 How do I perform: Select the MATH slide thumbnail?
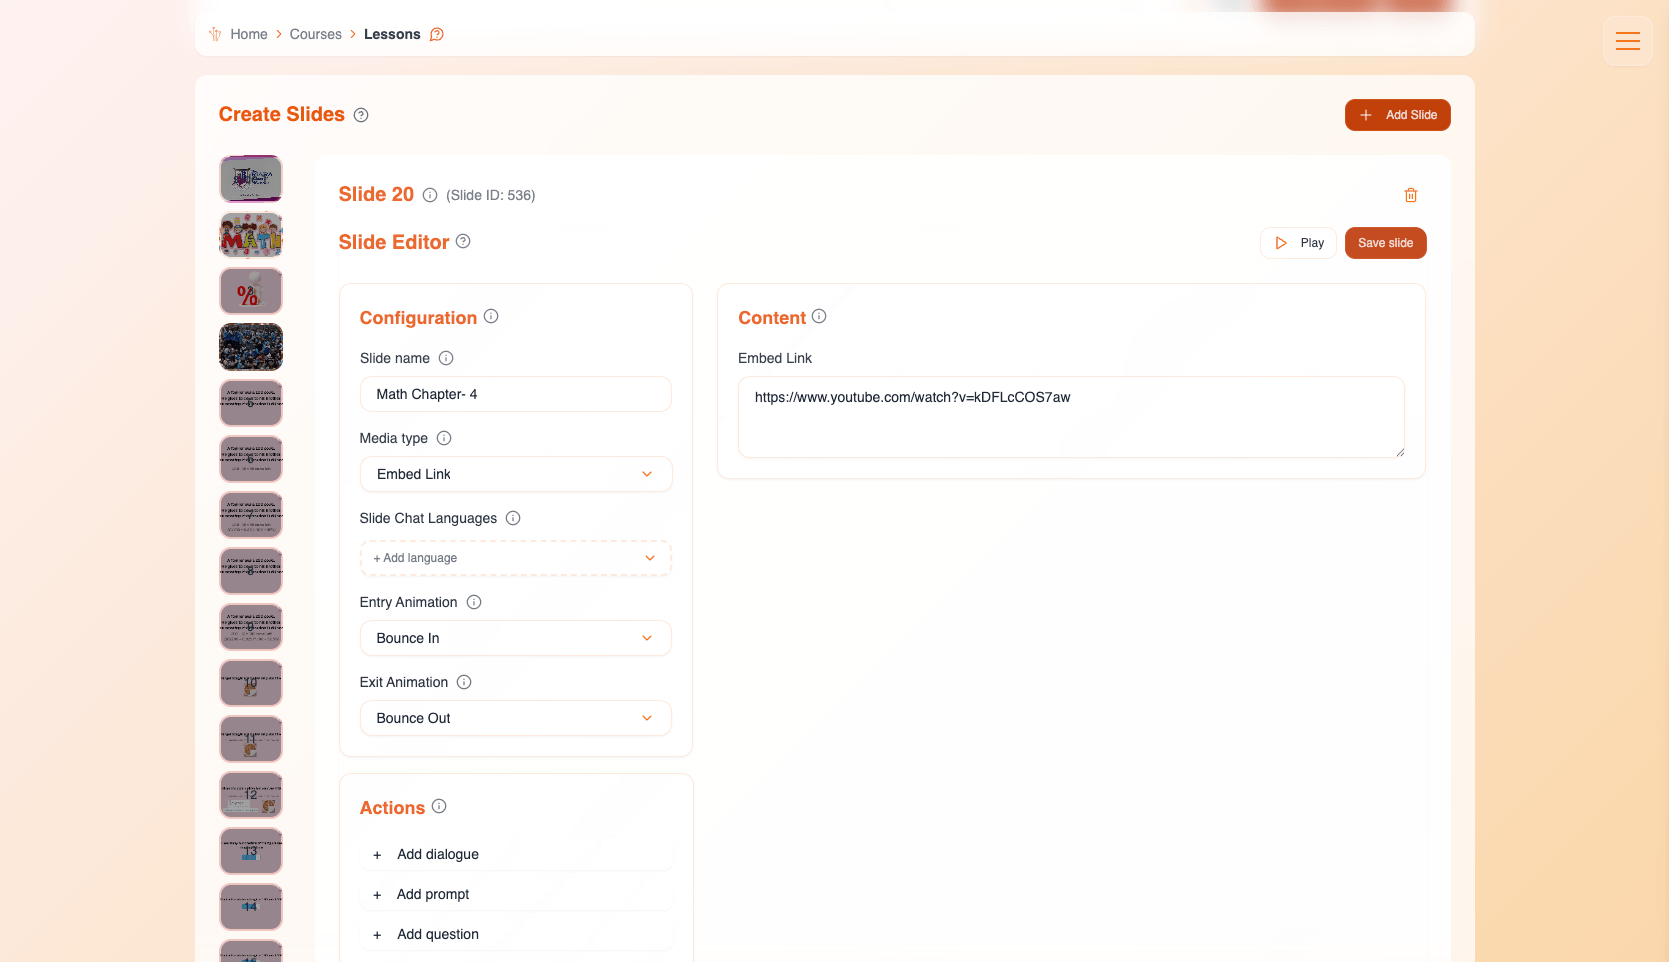click(251, 235)
